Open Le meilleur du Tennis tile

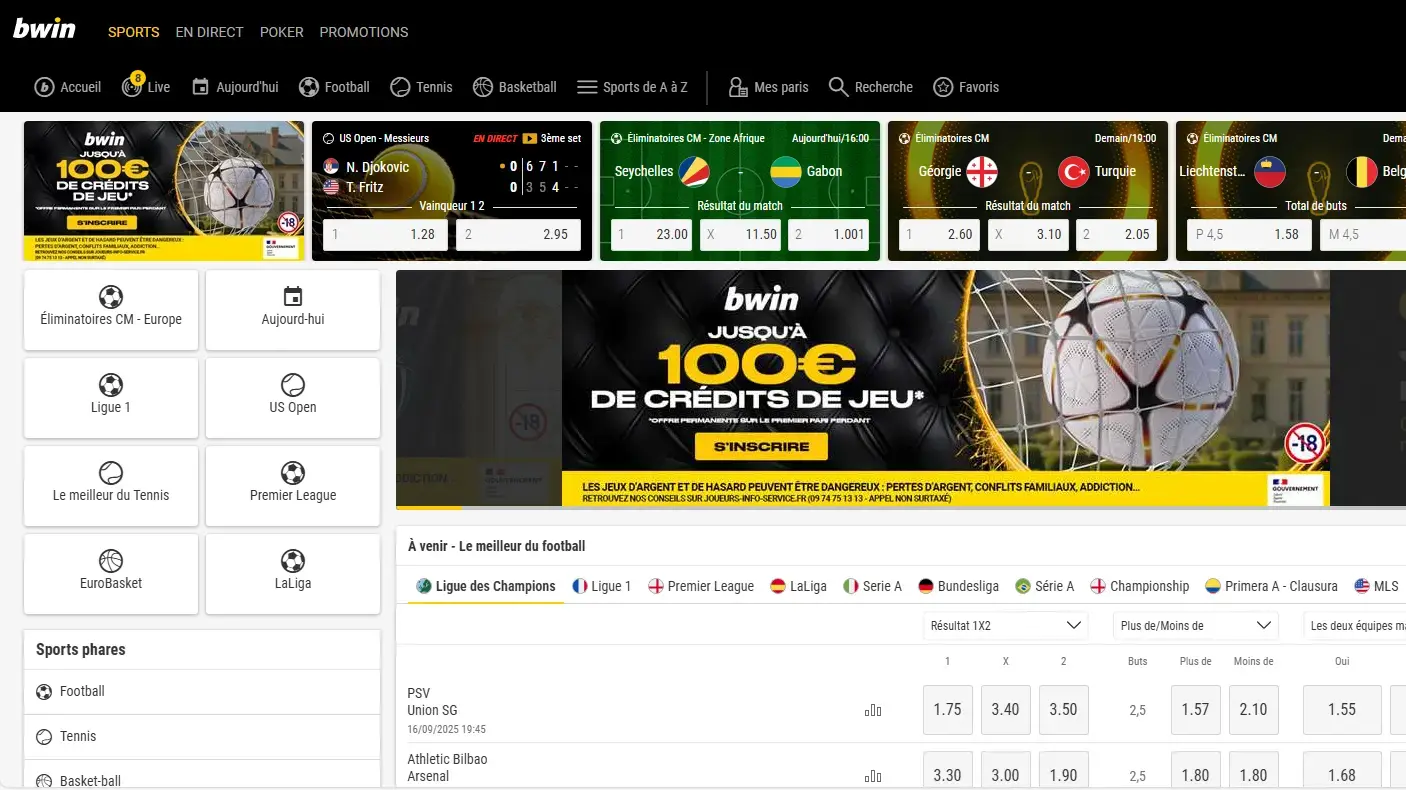111,486
